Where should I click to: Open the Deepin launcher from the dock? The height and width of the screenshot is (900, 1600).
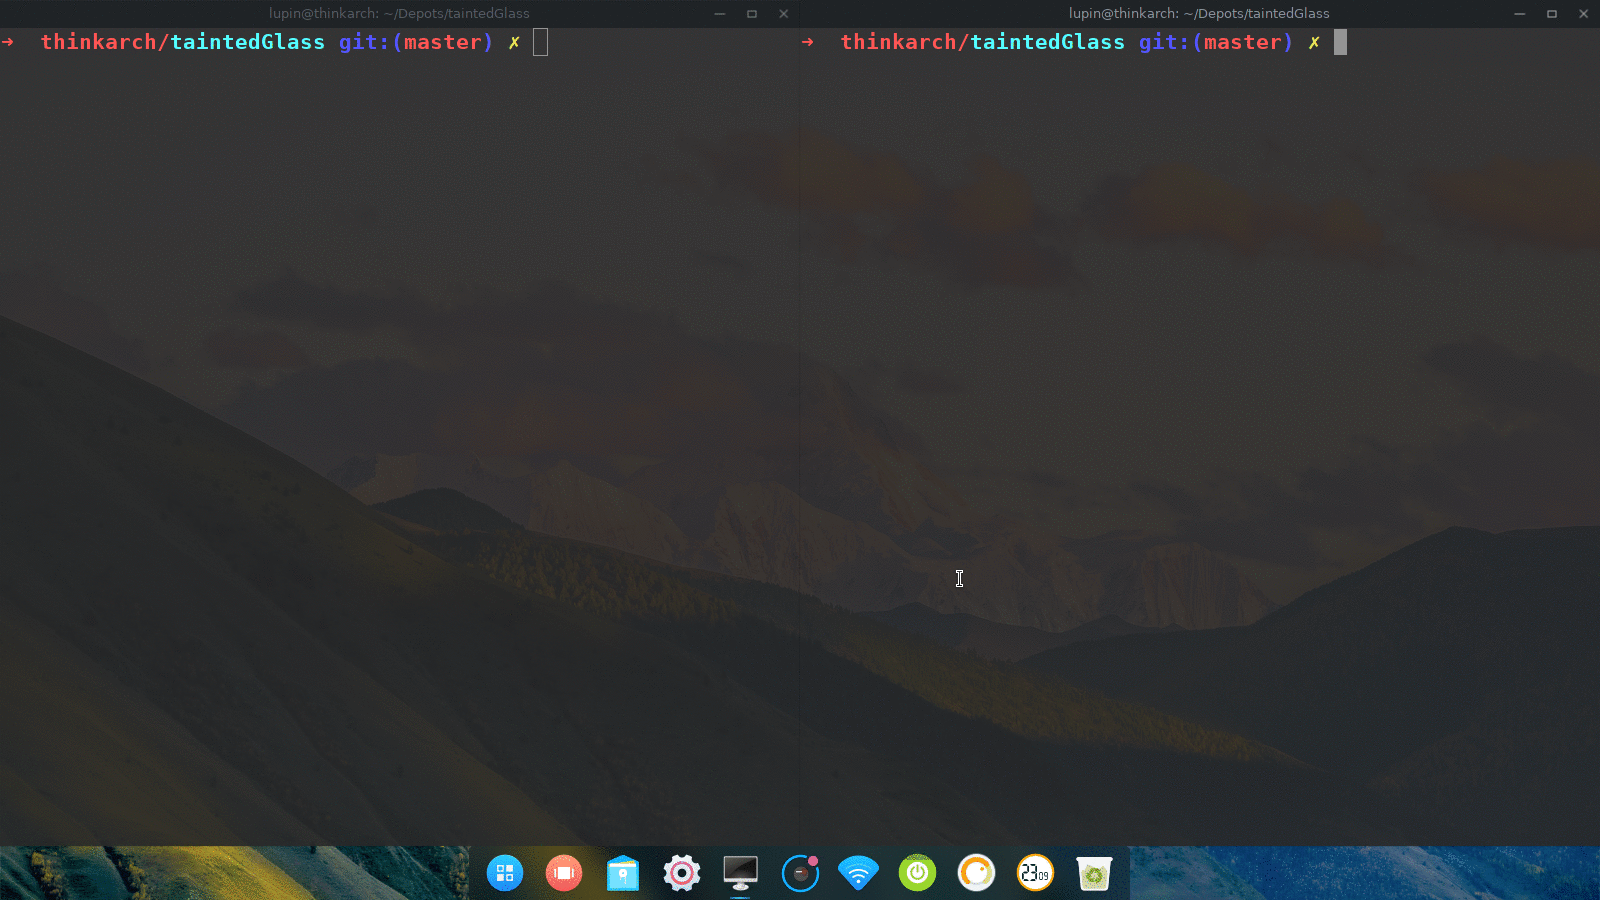coord(505,873)
